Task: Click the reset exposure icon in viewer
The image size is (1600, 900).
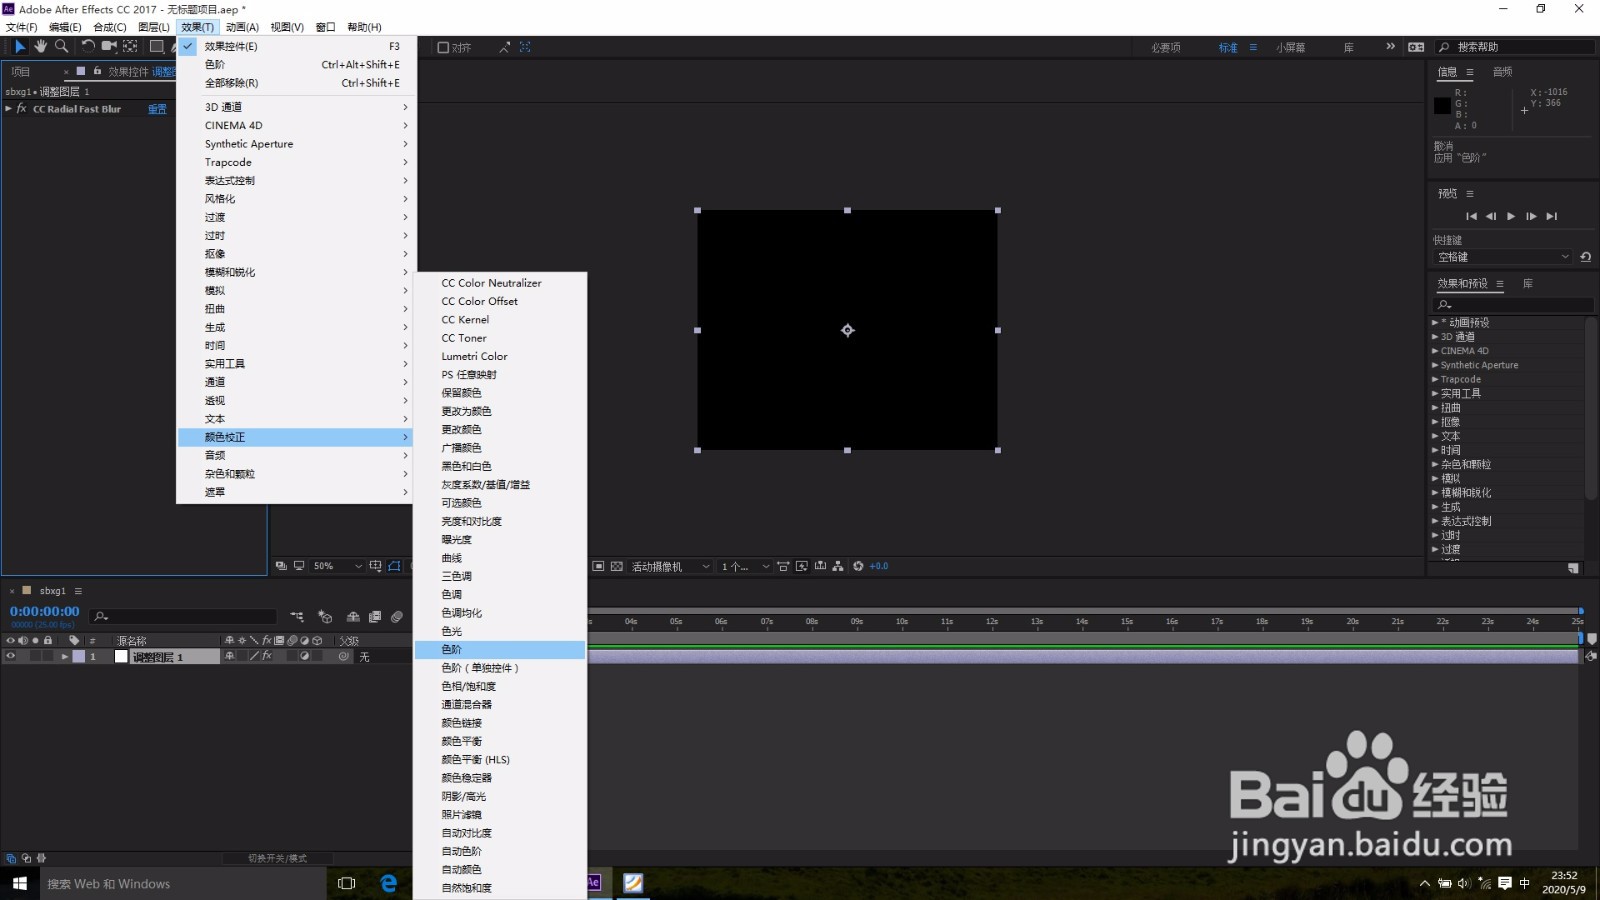Action: click(858, 566)
